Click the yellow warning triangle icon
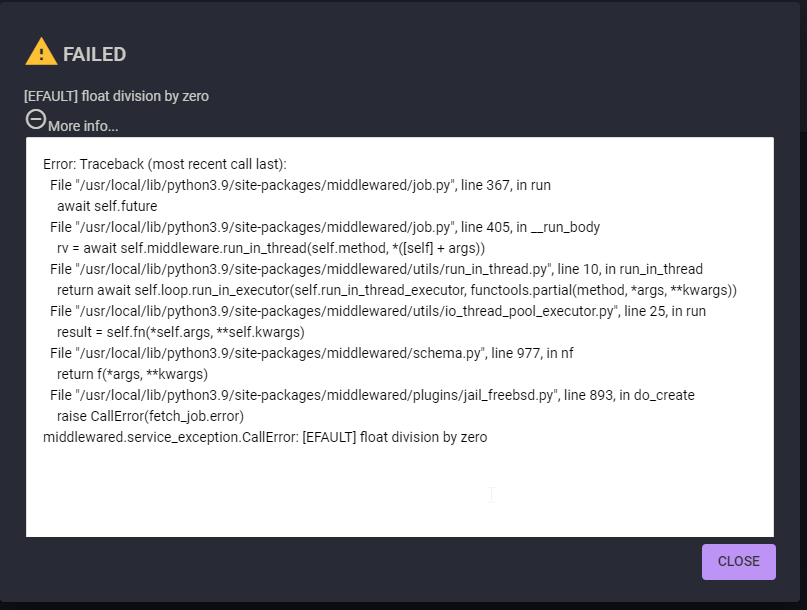The width and height of the screenshot is (807, 610). coord(41,51)
